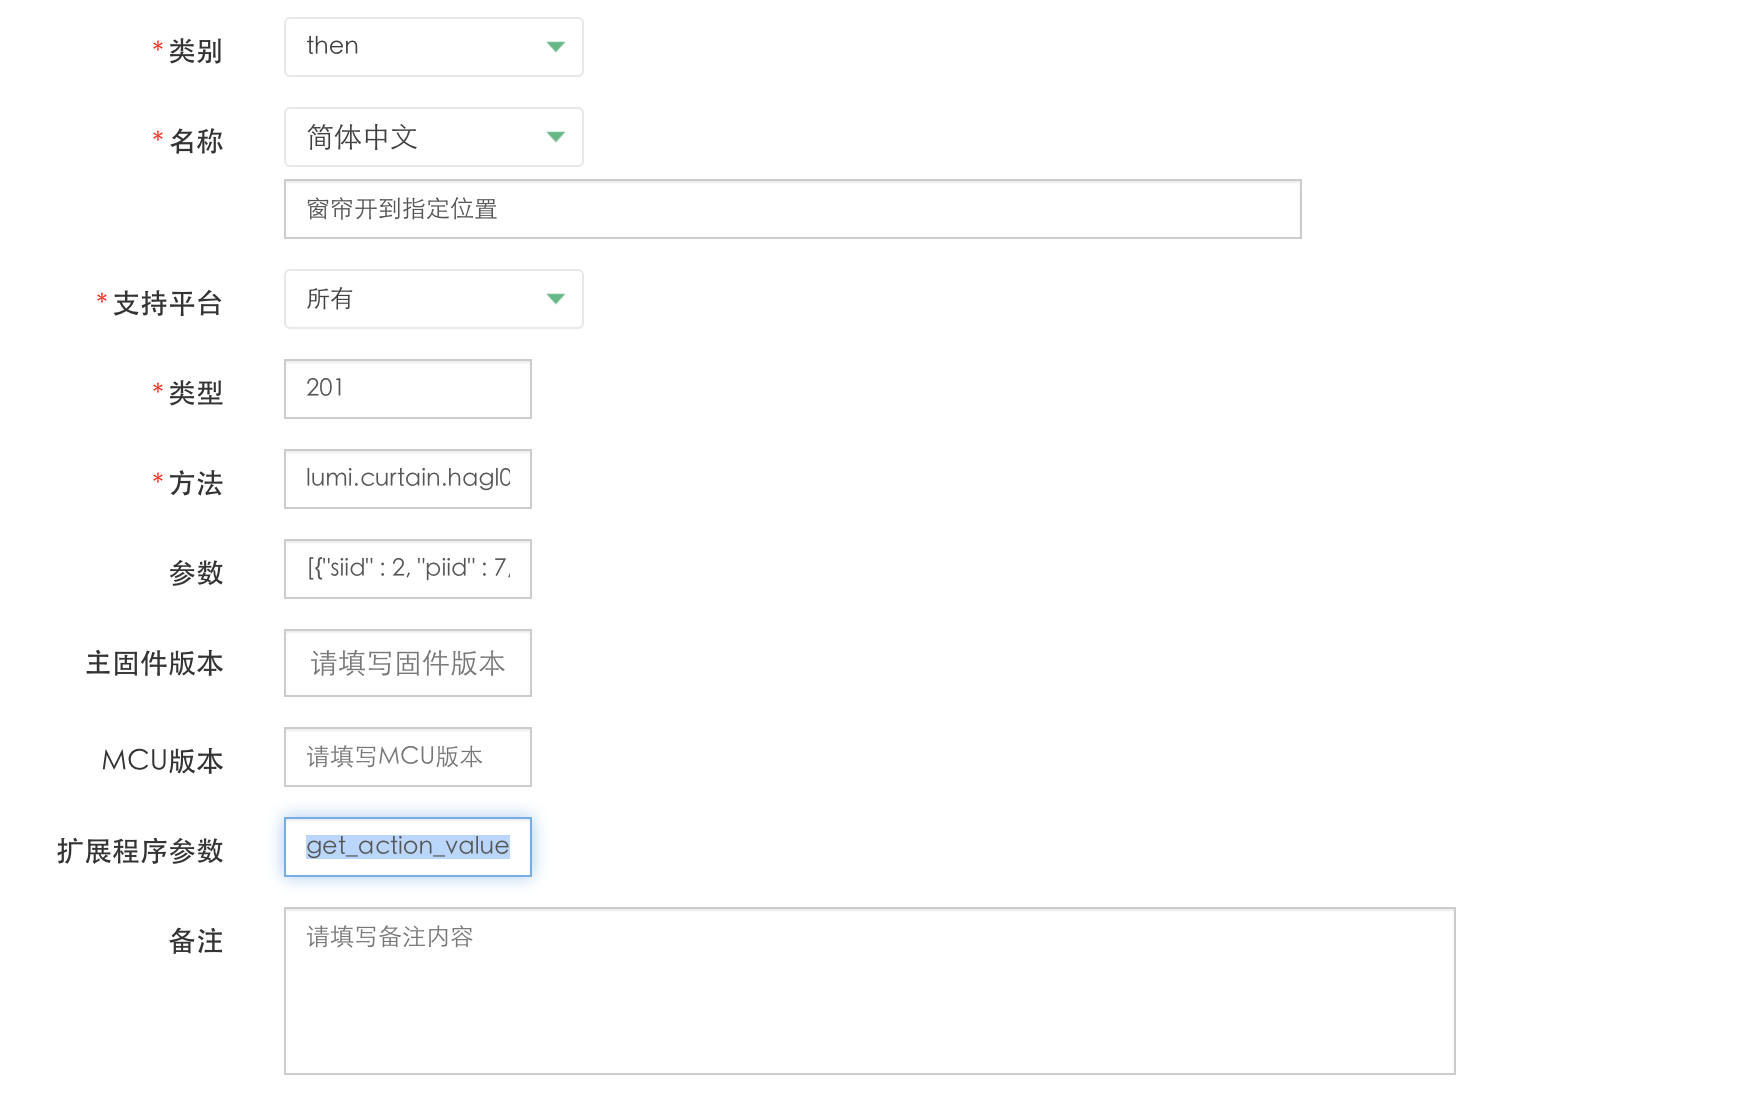Click the green arrow beside 所有
1750x1098 pixels.
(x=556, y=298)
